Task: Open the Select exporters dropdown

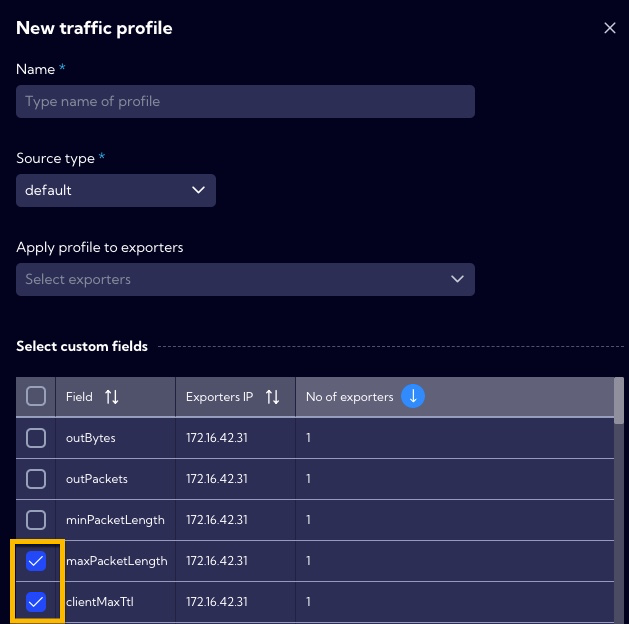Action: click(246, 279)
